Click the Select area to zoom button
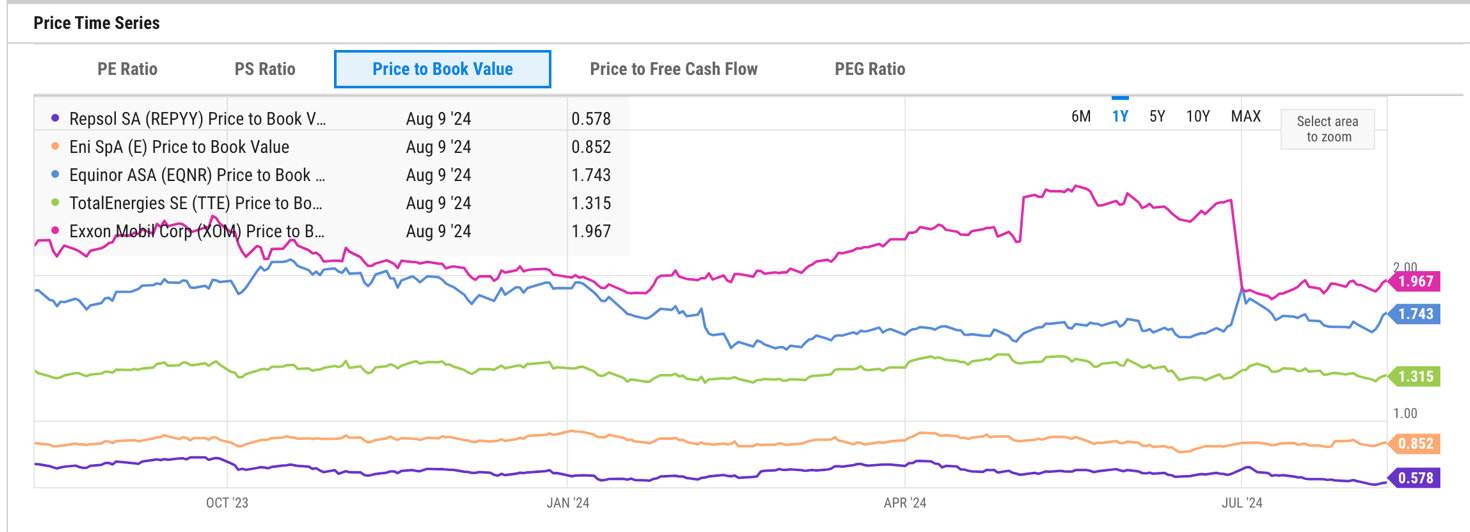 click(x=1328, y=129)
